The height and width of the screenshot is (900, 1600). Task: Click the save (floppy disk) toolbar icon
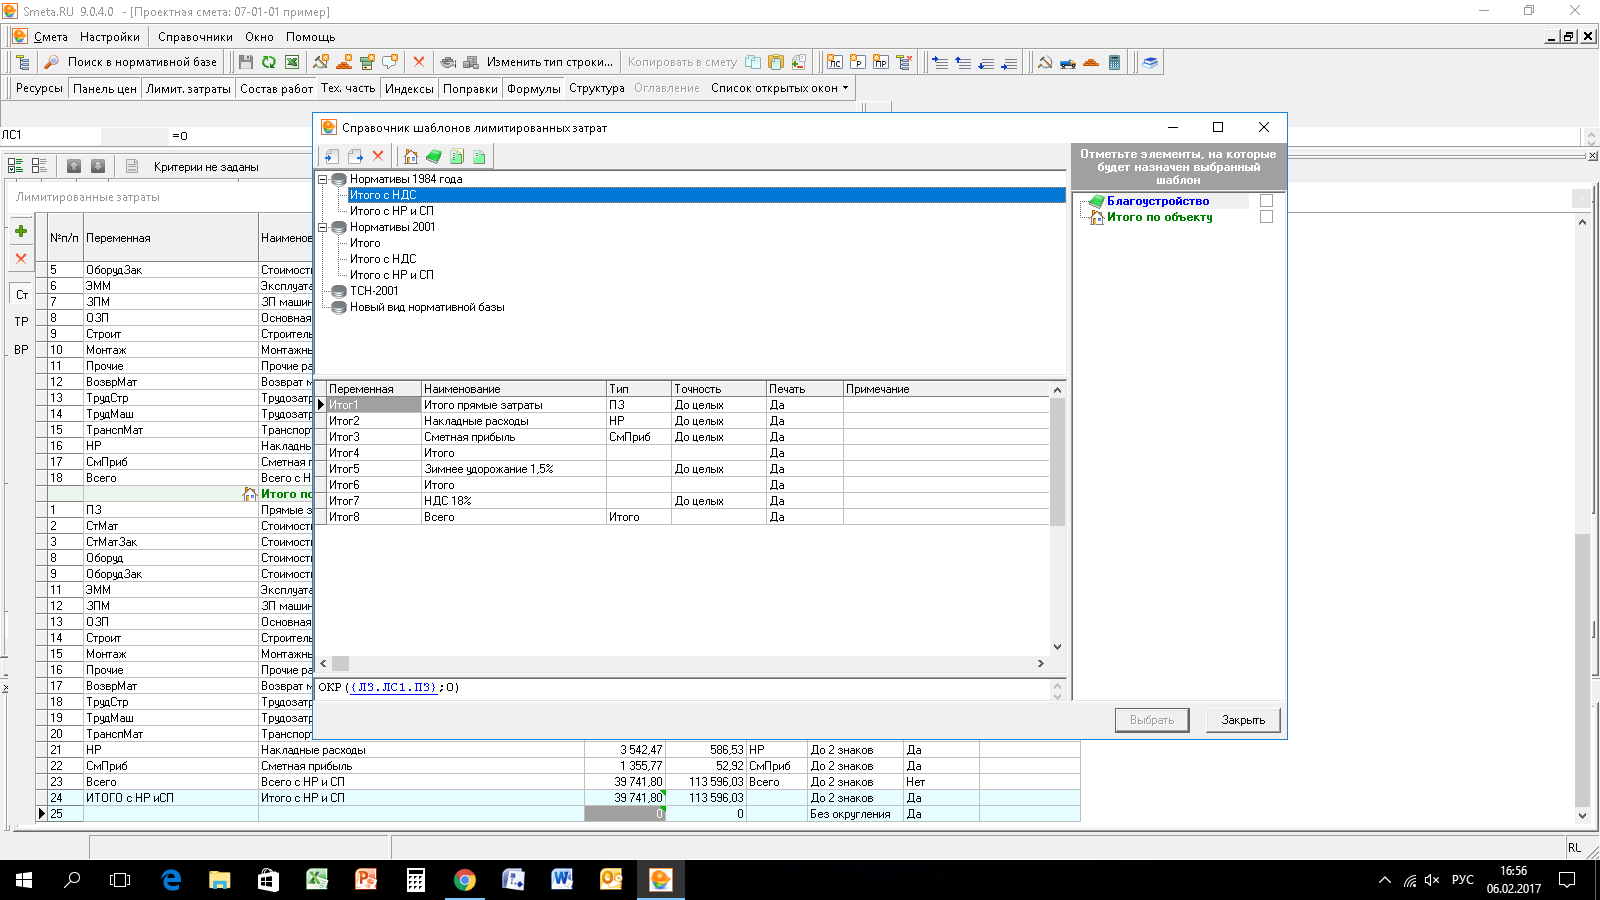click(246, 62)
